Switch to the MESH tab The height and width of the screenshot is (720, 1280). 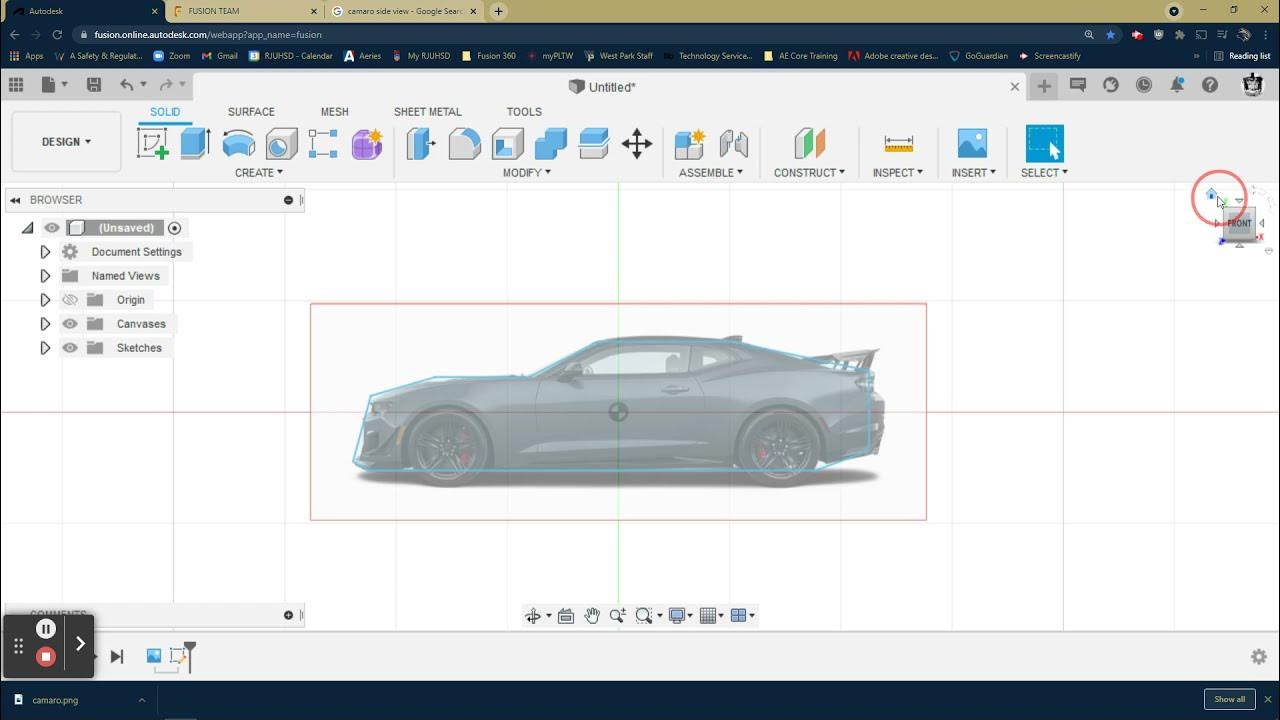pyautogui.click(x=335, y=112)
